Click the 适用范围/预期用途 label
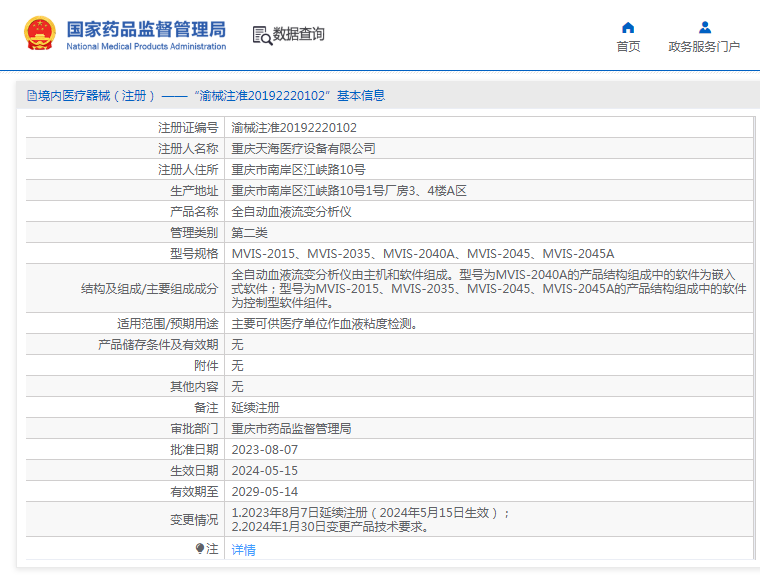Image resolution: width=760 pixels, height=580 pixels. [x=168, y=324]
